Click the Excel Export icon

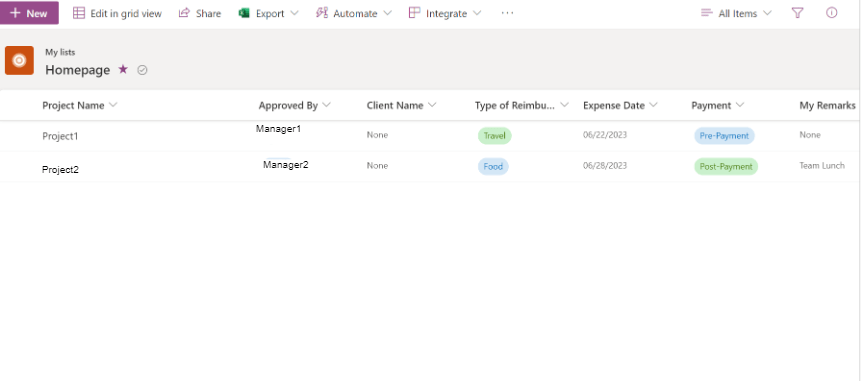(x=244, y=13)
